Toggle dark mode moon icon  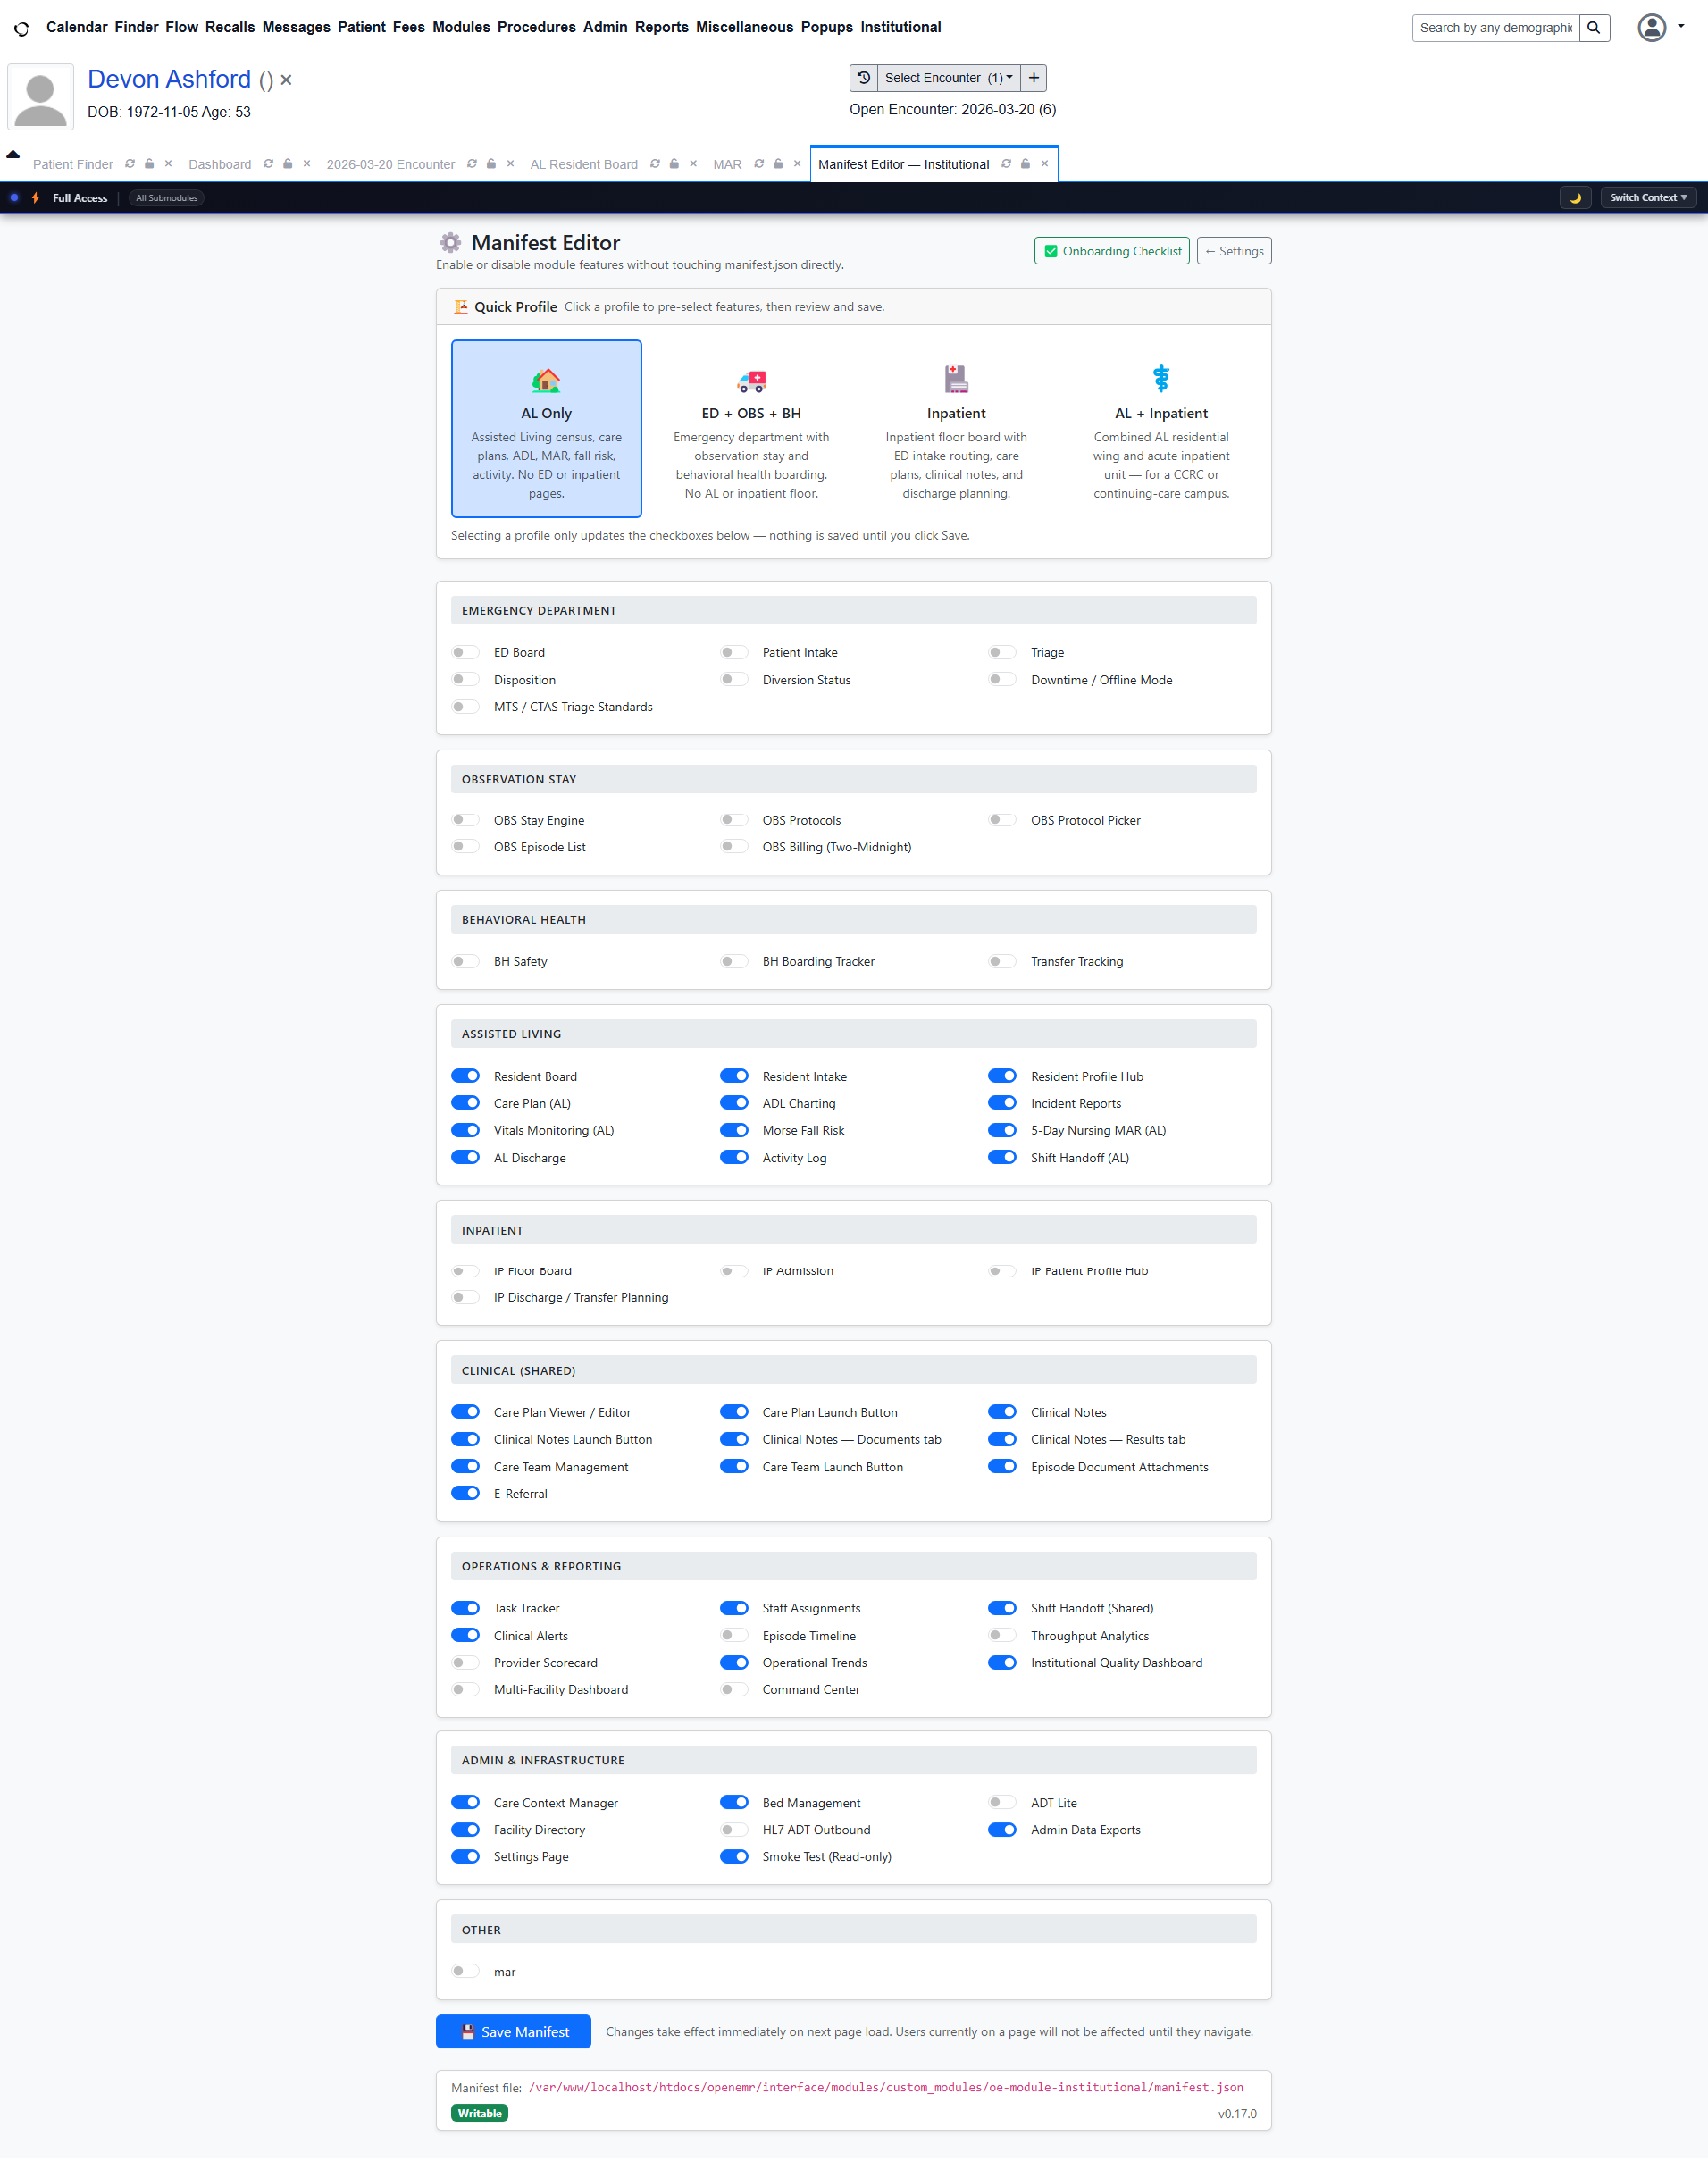[1575, 198]
